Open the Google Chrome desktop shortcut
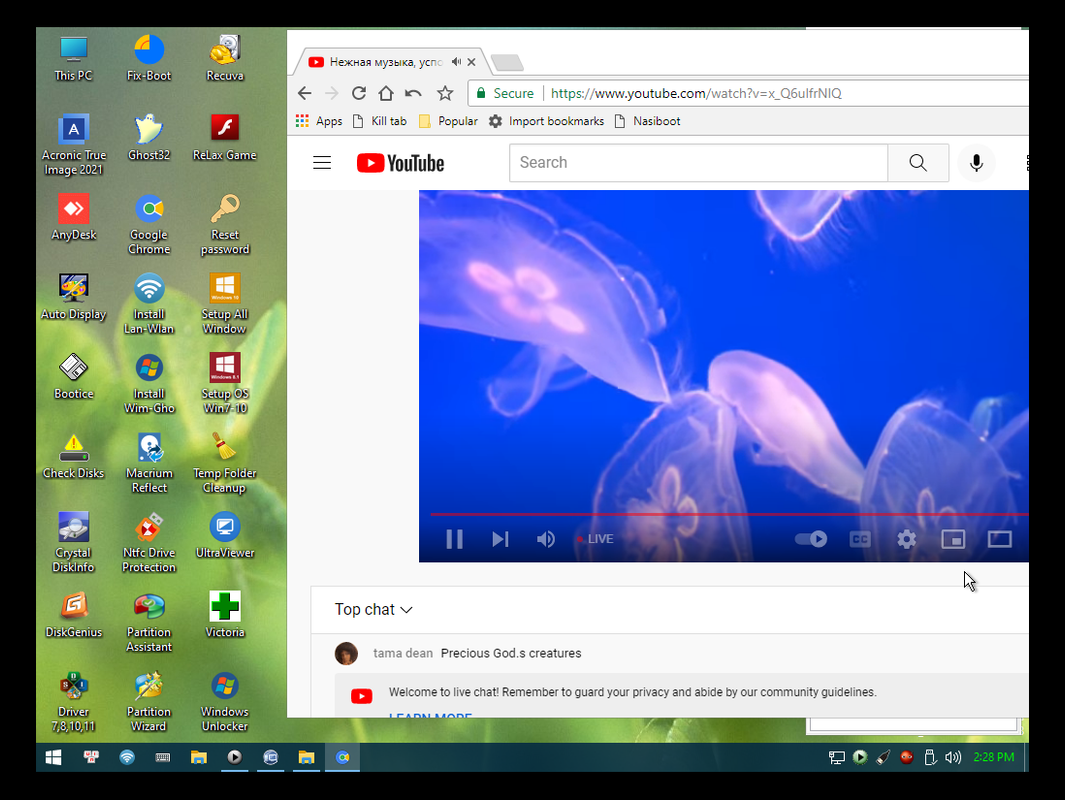The image size is (1065, 800). pos(149,225)
